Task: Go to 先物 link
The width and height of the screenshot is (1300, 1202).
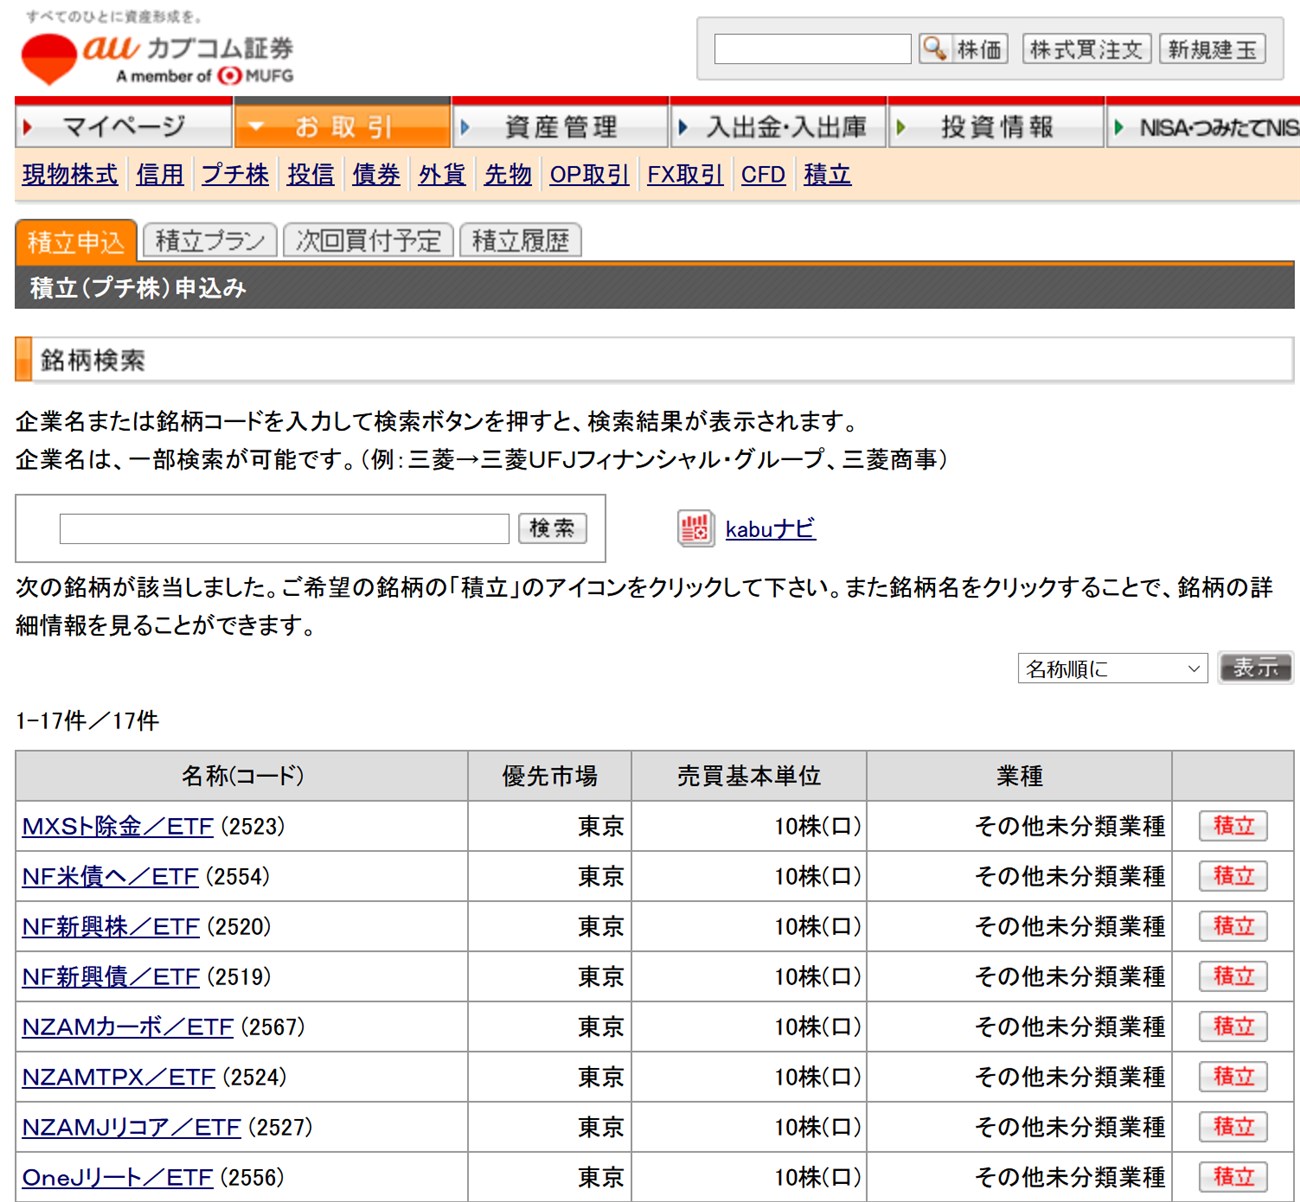Action: [508, 174]
